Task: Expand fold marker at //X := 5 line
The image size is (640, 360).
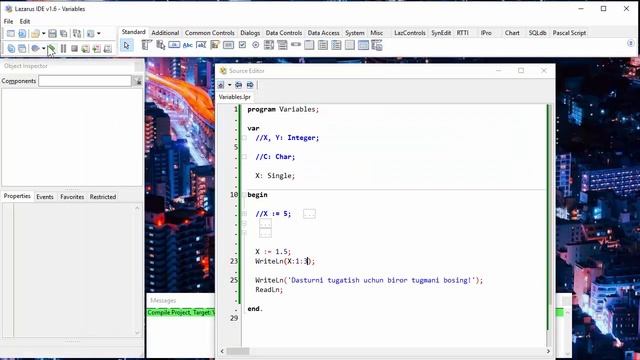Action: click(244, 214)
